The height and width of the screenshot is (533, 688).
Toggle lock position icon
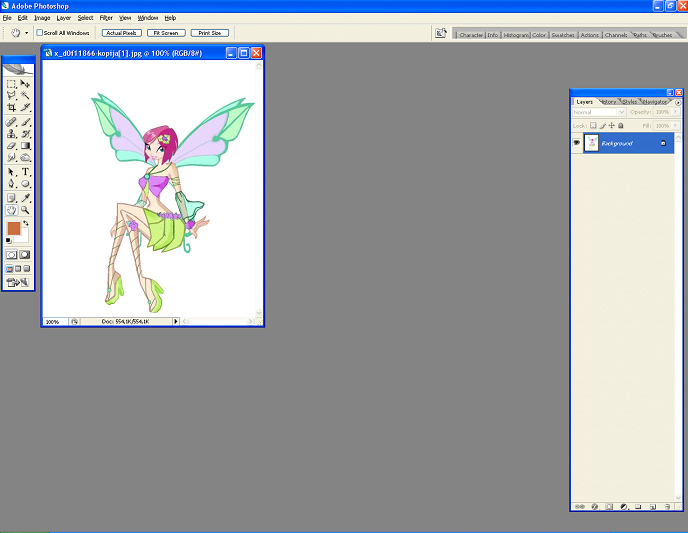[612, 125]
